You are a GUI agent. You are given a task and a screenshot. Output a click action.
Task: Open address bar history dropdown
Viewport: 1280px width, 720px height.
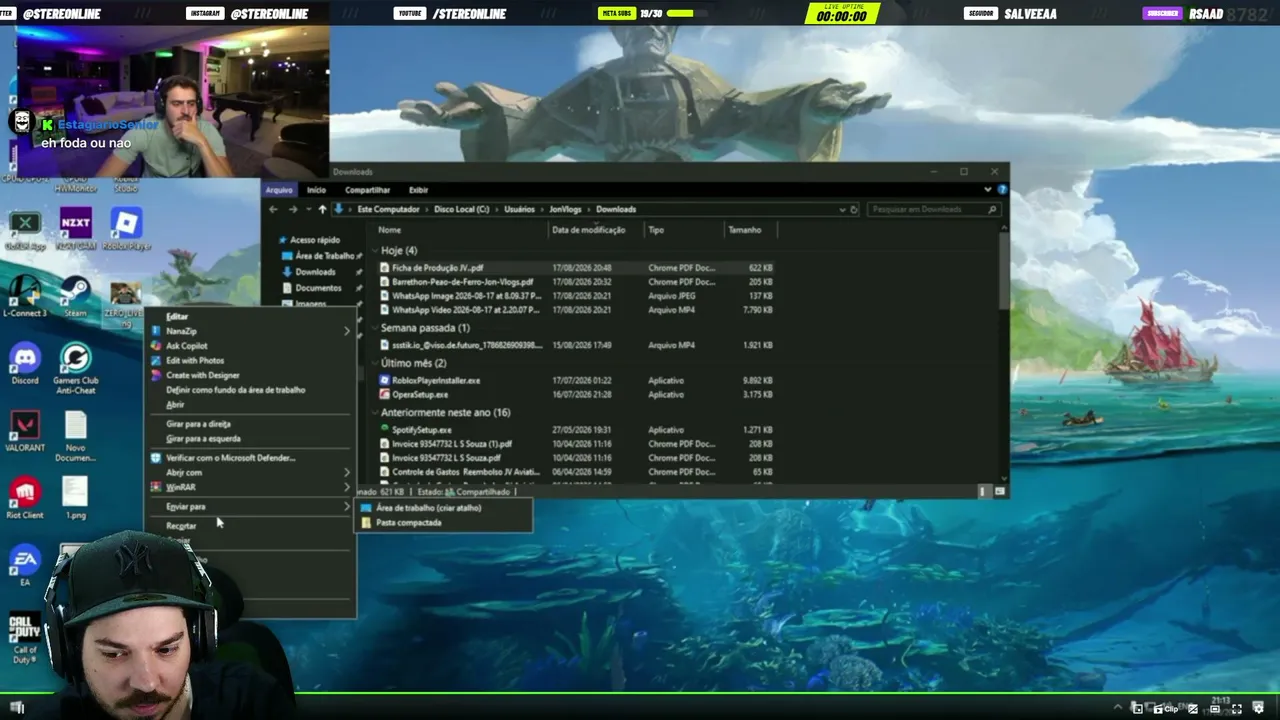842,209
